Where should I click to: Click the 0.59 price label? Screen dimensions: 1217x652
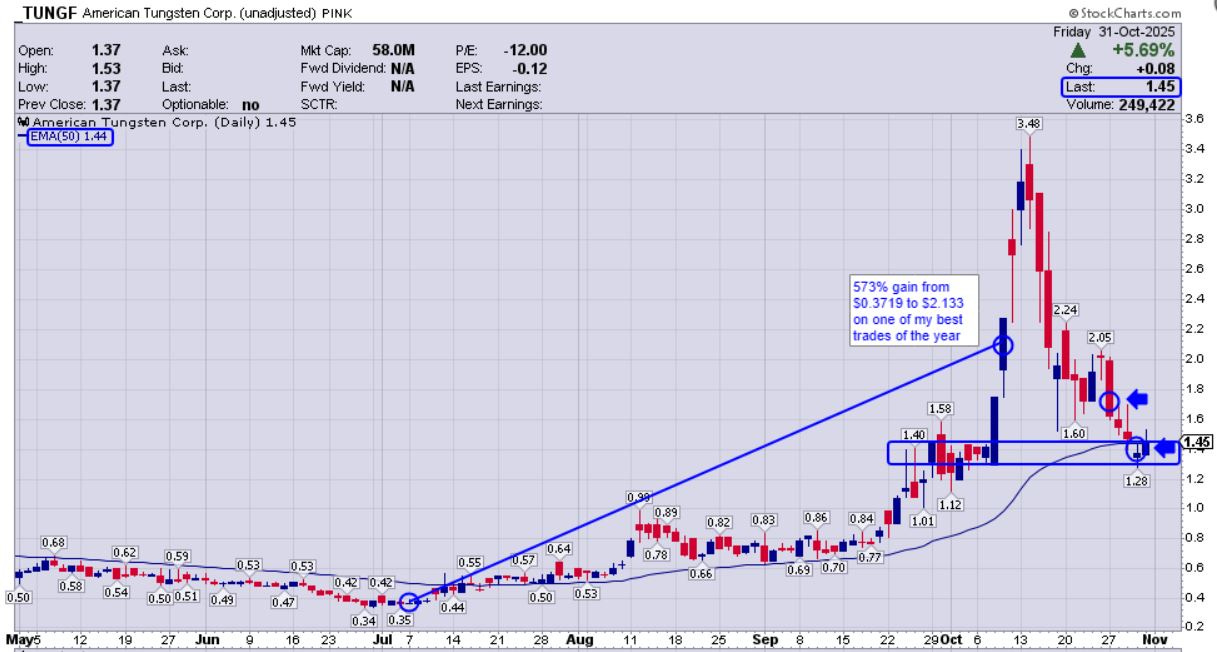177,556
